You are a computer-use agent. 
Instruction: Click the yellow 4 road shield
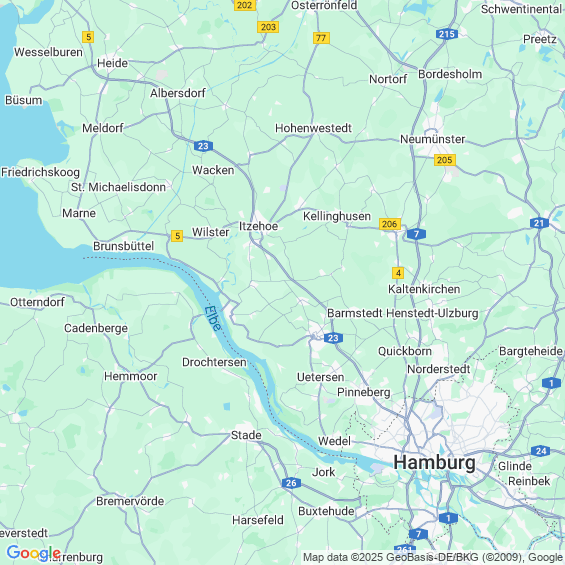(398, 273)
